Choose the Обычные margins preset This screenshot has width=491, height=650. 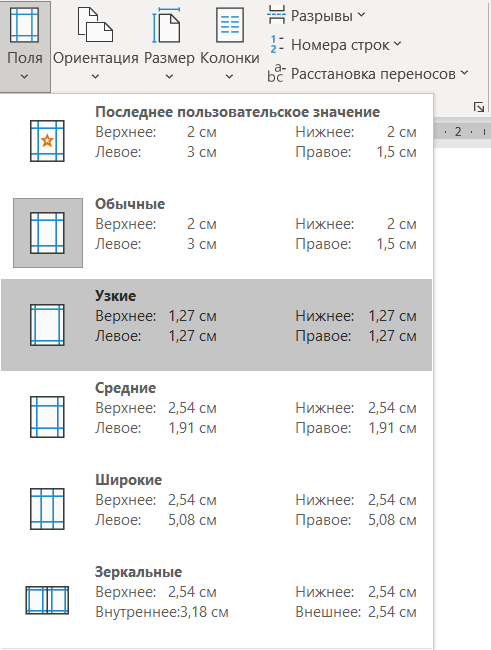coord(216,233)
